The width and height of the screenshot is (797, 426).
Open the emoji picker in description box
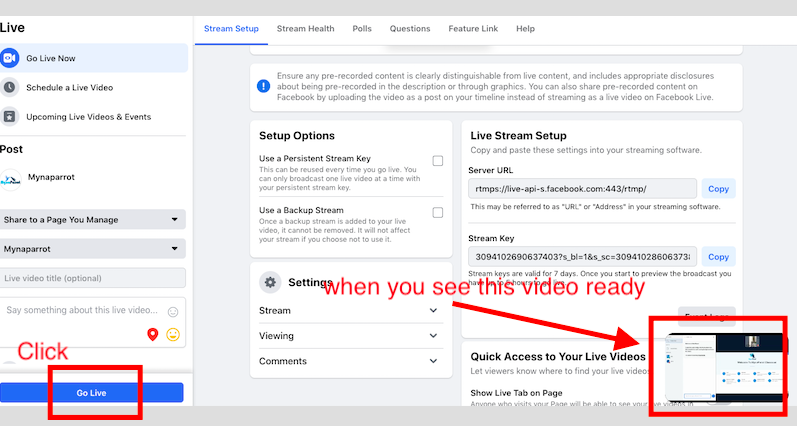[173, 312]
